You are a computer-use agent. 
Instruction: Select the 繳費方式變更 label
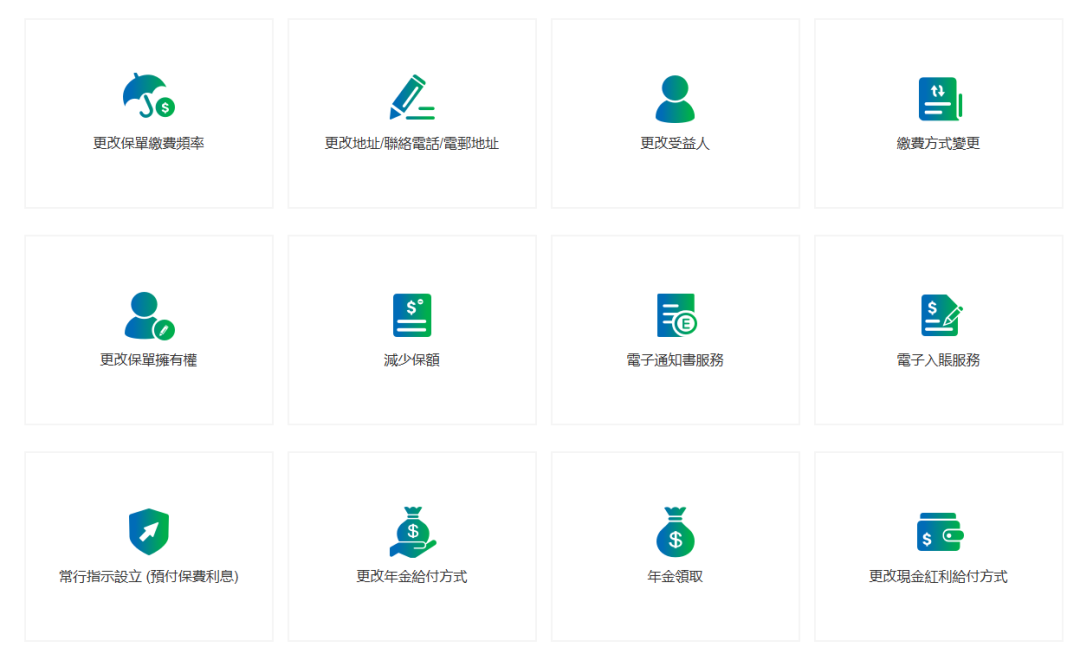click(938, 144)
